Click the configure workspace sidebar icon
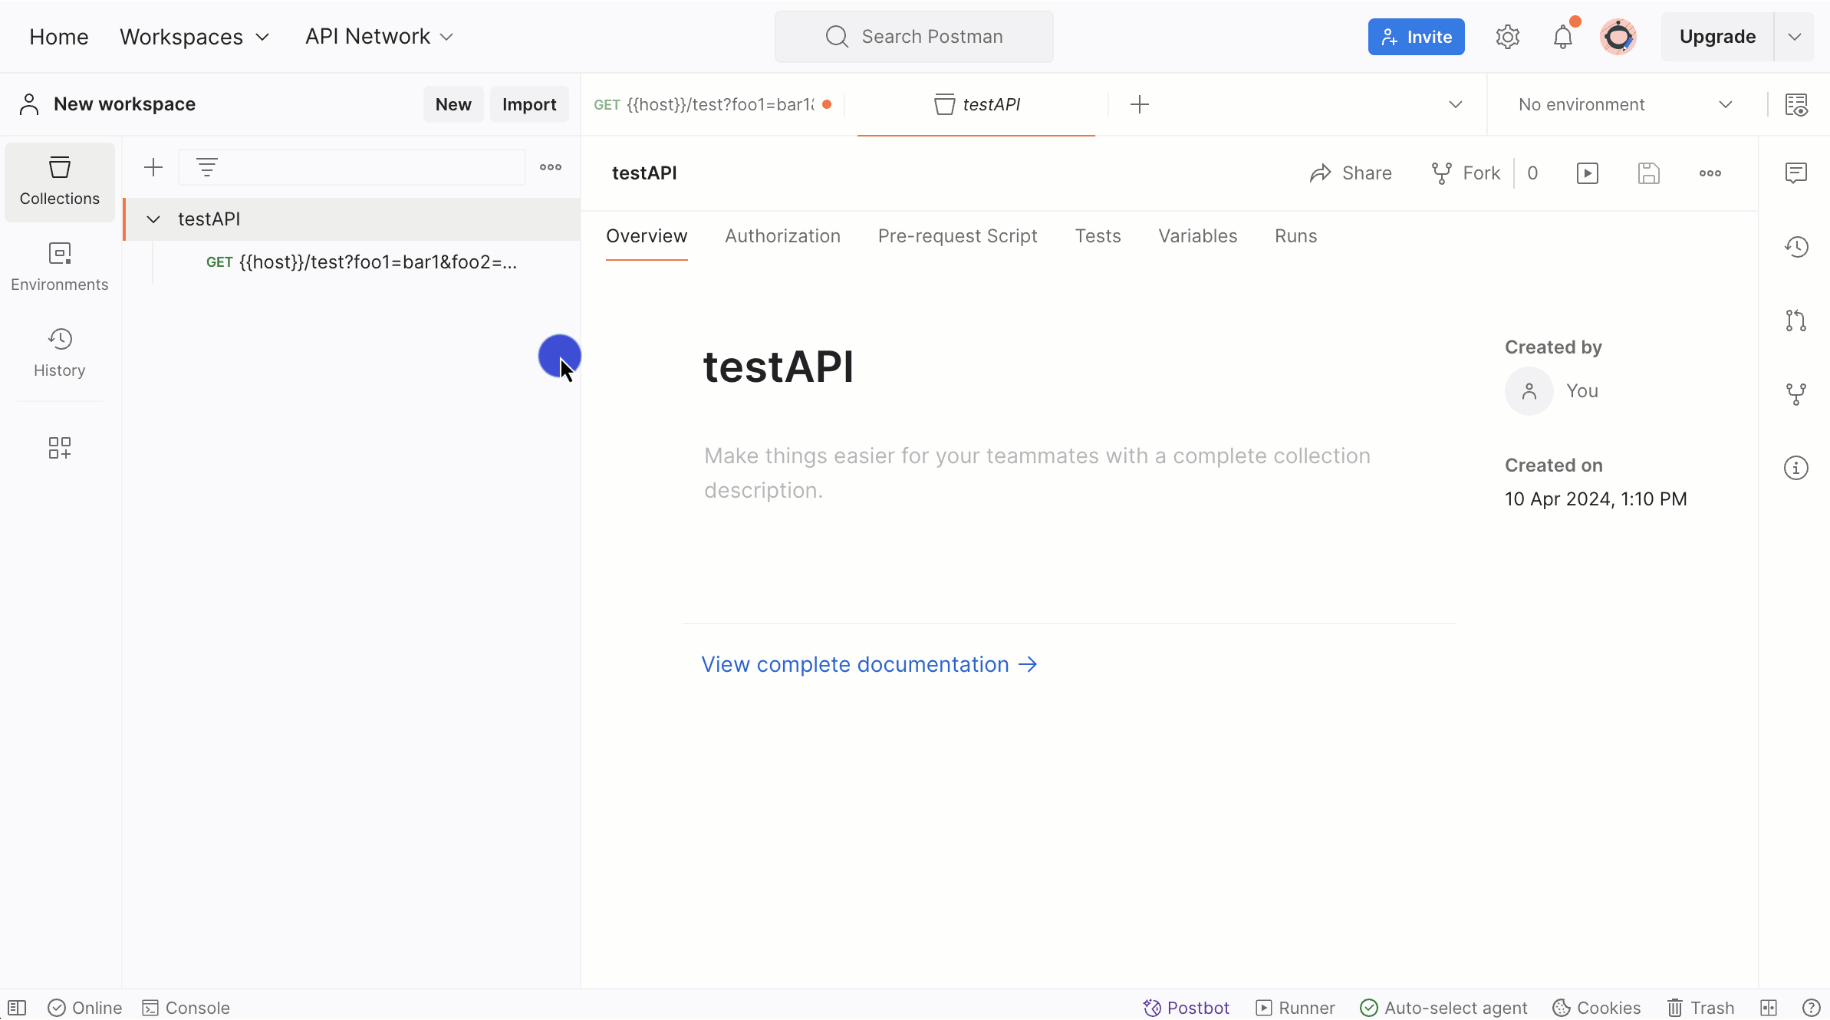Viewport: 1830px width, 1020px height. 59,447
